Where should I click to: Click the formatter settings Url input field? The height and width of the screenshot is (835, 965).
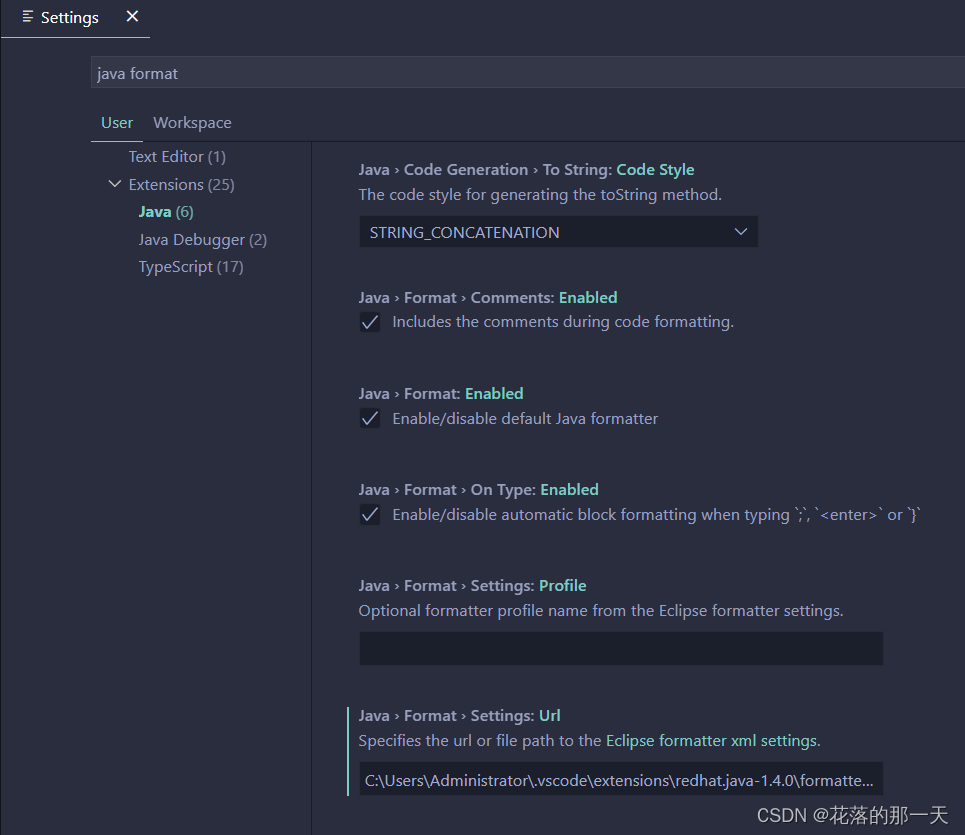pyautogui.click(x=621, y=779)
